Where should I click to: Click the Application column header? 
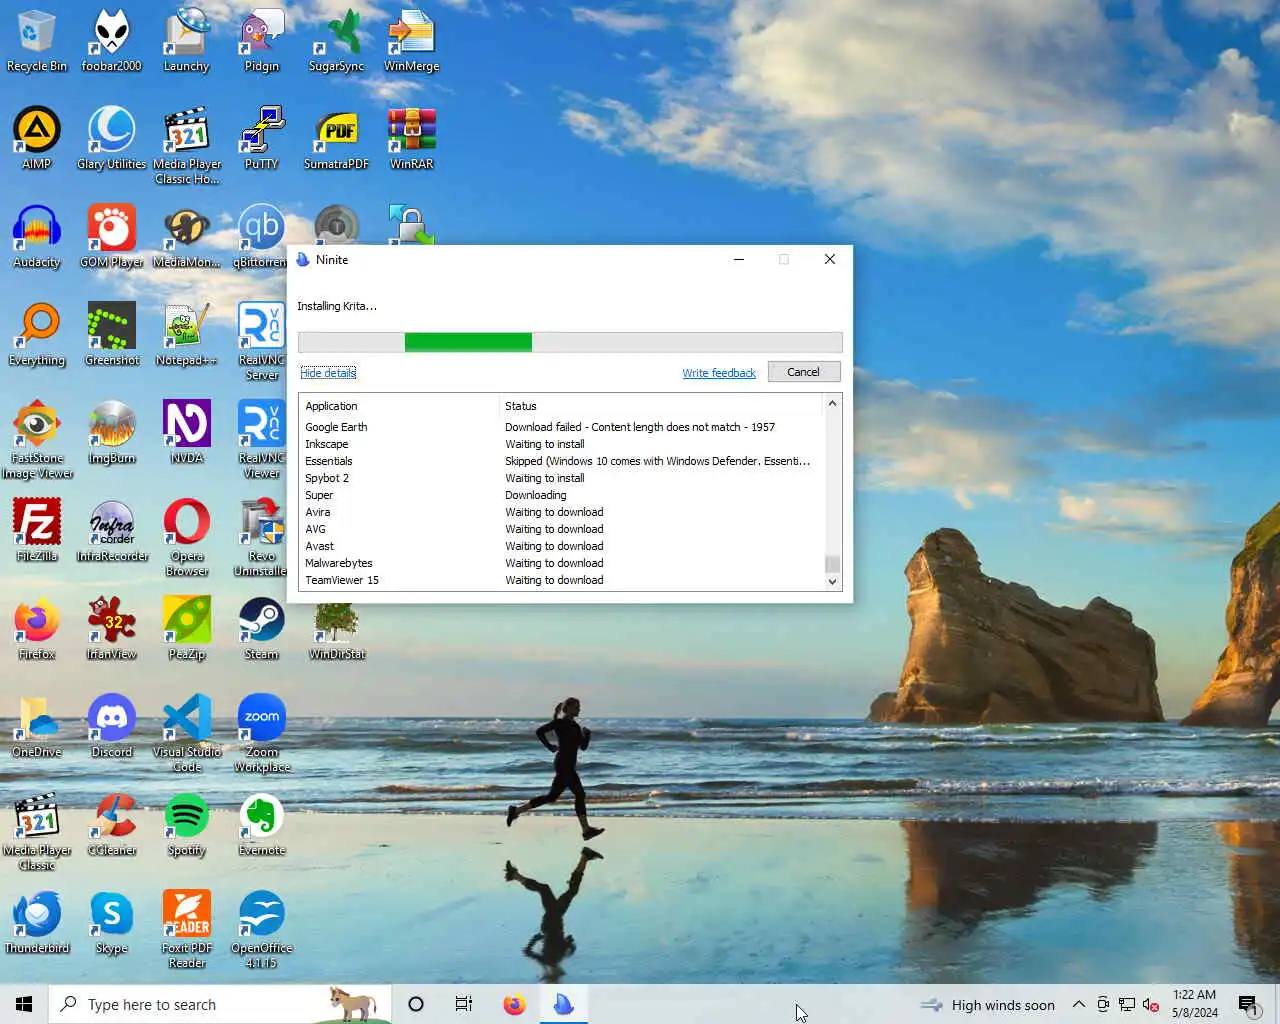399,406
